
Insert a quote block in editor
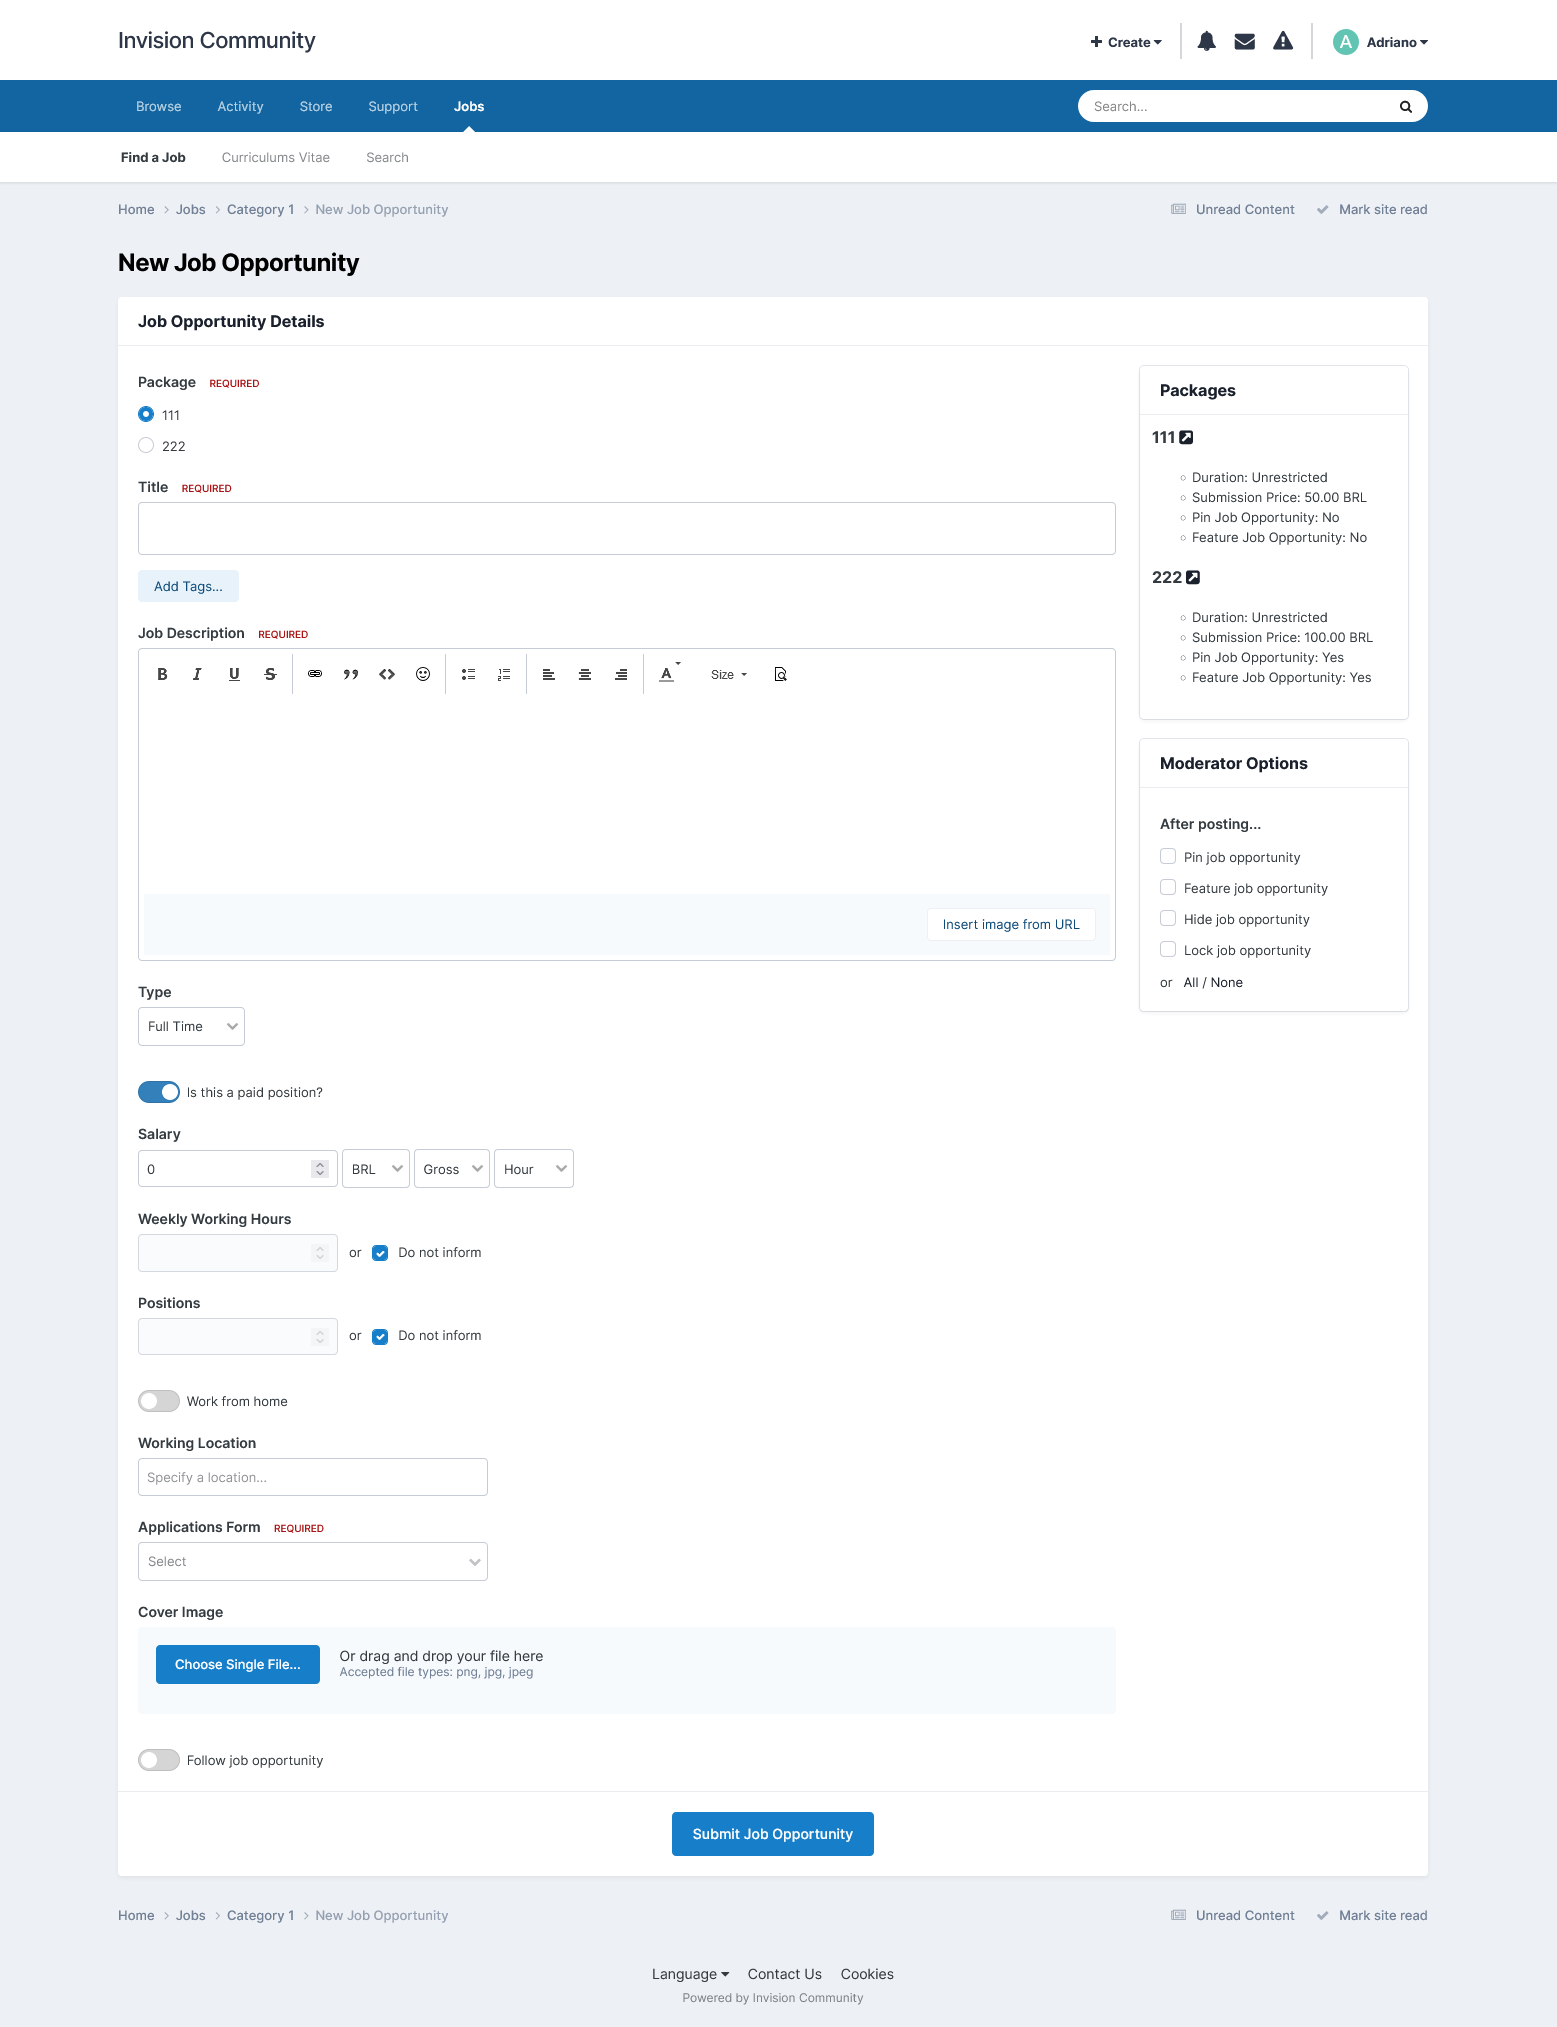(x=351, y=674)
